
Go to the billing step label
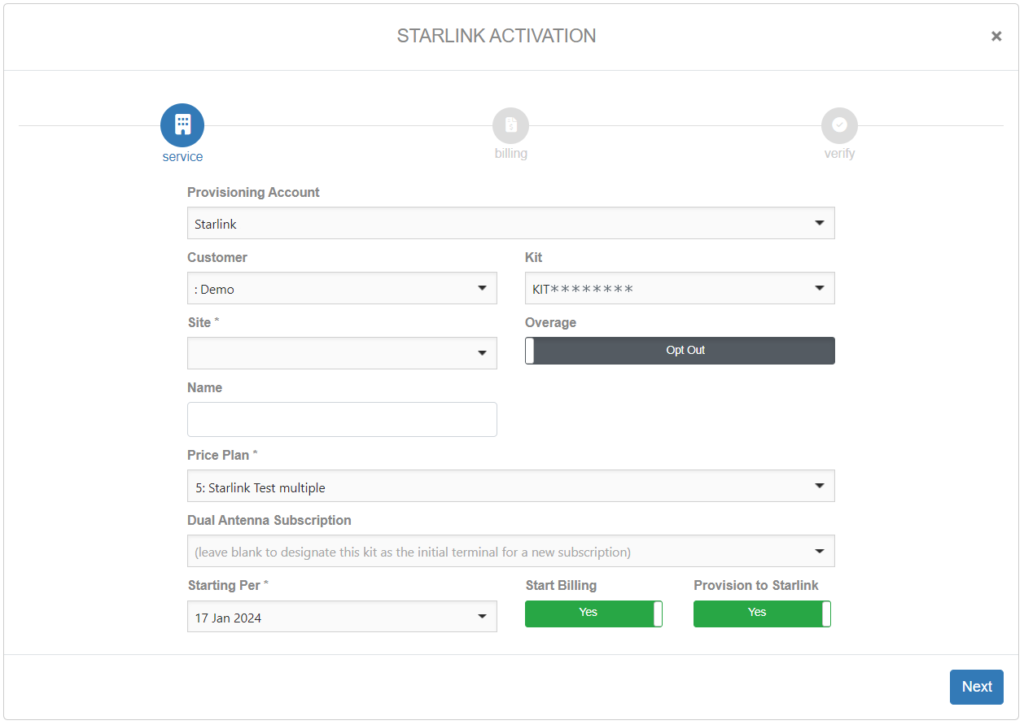point(510,154)
